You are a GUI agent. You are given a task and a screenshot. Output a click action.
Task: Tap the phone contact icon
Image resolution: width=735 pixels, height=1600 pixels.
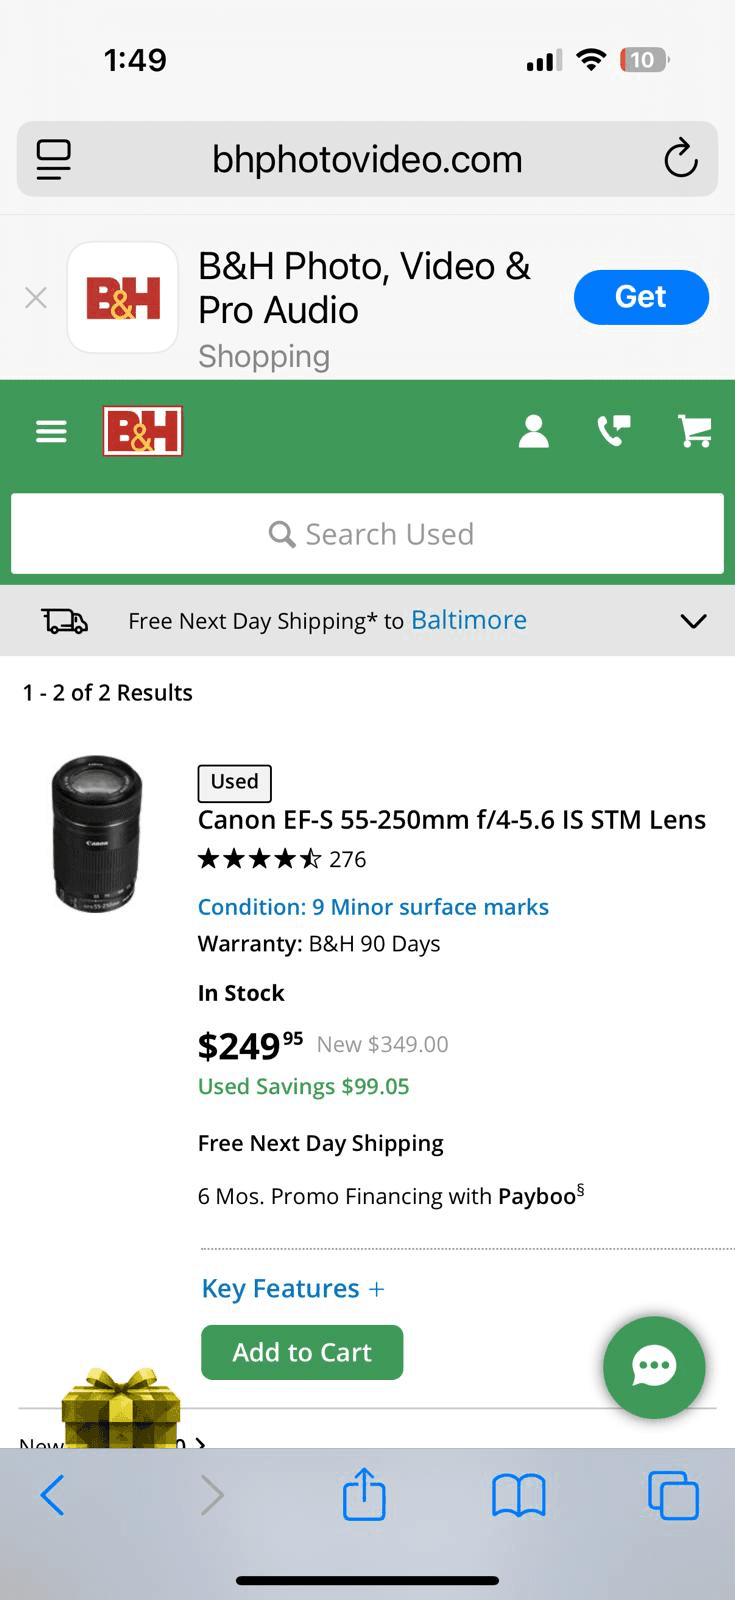click(x=614, y=430)
